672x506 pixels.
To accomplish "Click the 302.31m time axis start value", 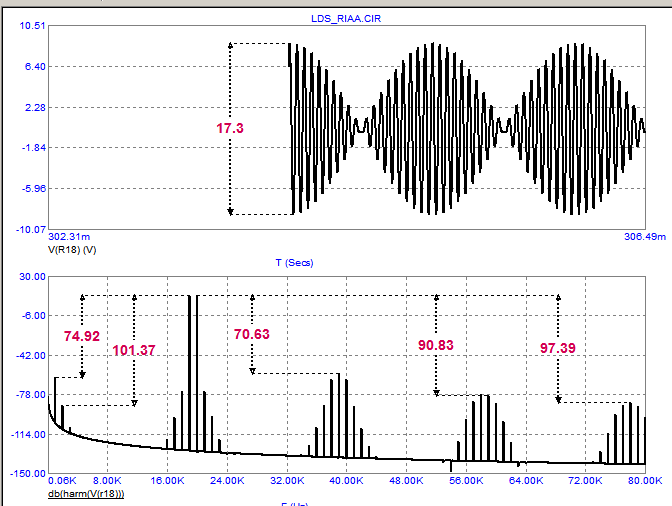I will pyautogui.click(x=69, y=237).
